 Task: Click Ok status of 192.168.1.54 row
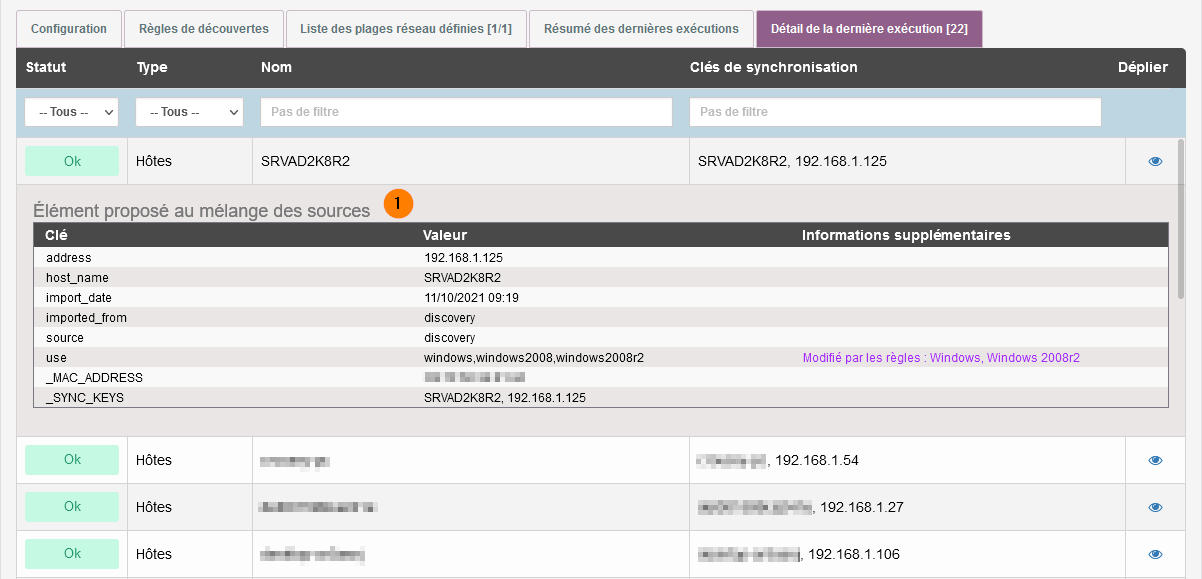72,460
